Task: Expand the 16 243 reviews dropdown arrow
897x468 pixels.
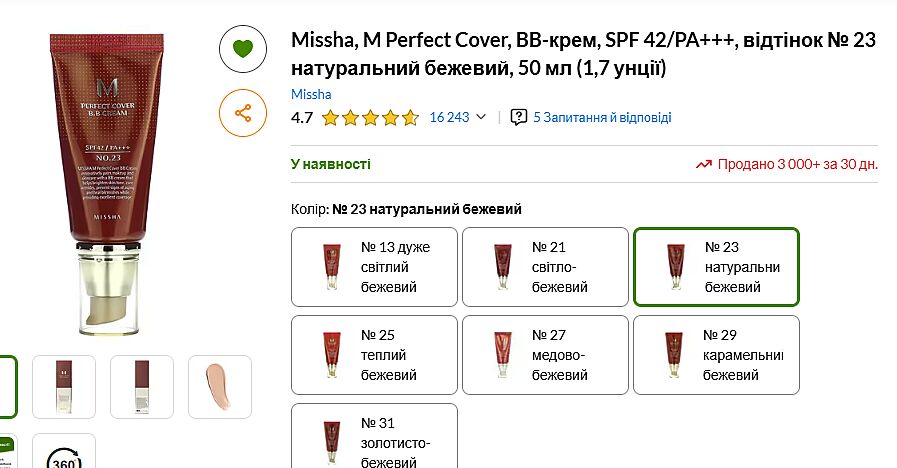Action: tap(481, 117)
